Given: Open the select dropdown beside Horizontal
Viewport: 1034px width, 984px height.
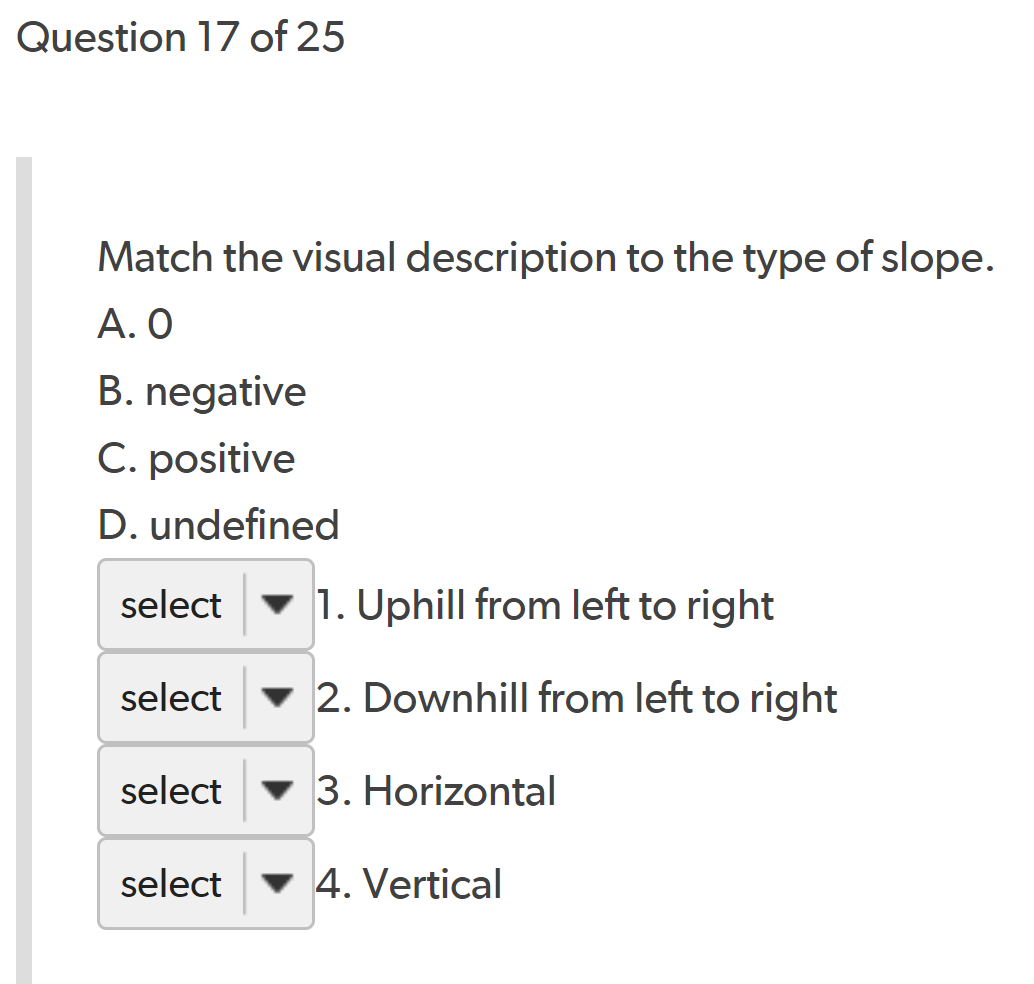Looking at the screenshot, I should (206, 791).
